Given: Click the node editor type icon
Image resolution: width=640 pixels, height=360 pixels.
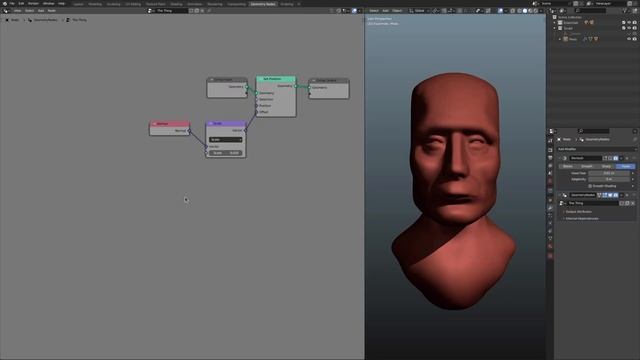Looking at the screenshot, I should pyautogui.click(x=6, y=11).
